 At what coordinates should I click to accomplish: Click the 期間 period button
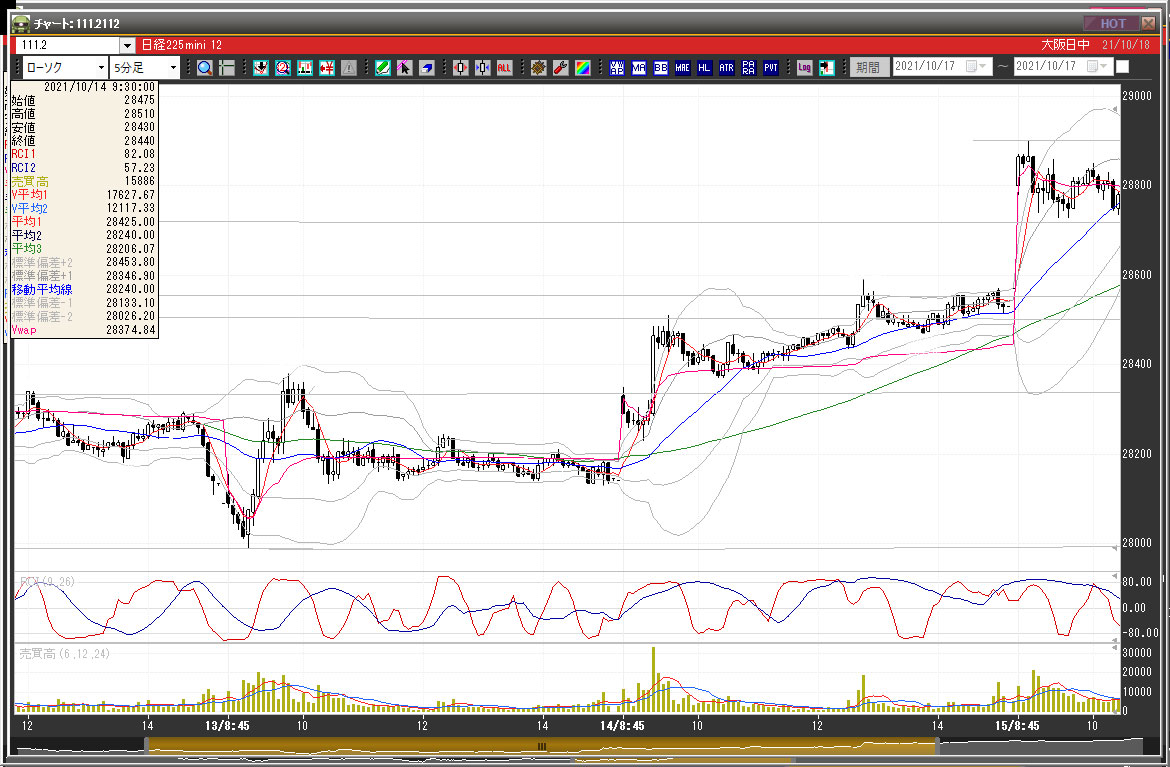pos(869,67)
